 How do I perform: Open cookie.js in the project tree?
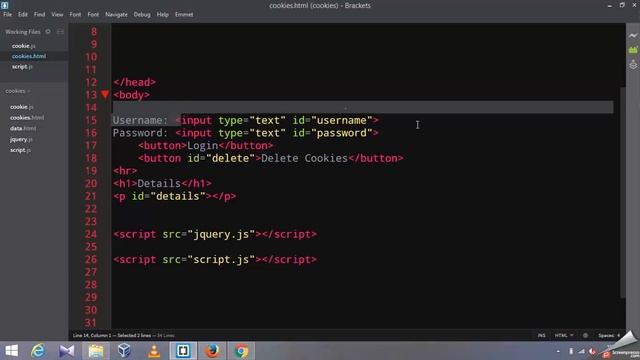point(22,107)
